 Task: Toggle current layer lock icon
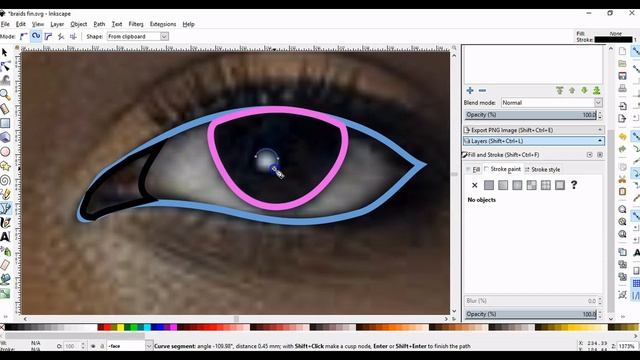pyautogui.click(x=102, y=346)
